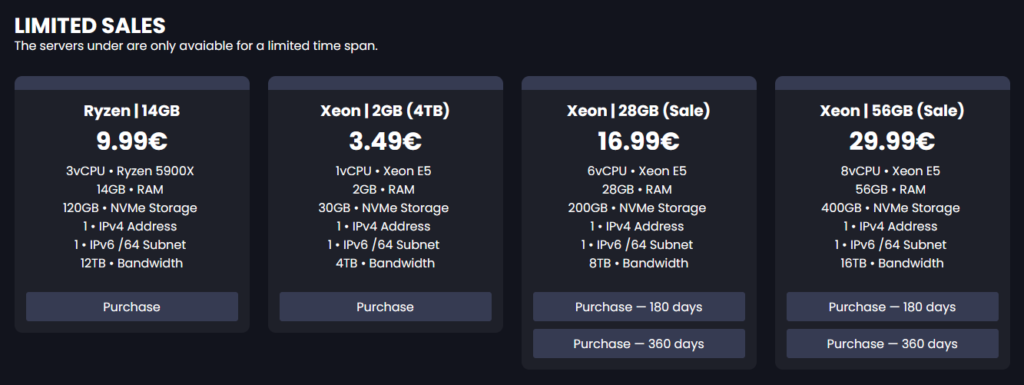
Task: Click the limited time span subtitle text
Action: click(196, 47)
